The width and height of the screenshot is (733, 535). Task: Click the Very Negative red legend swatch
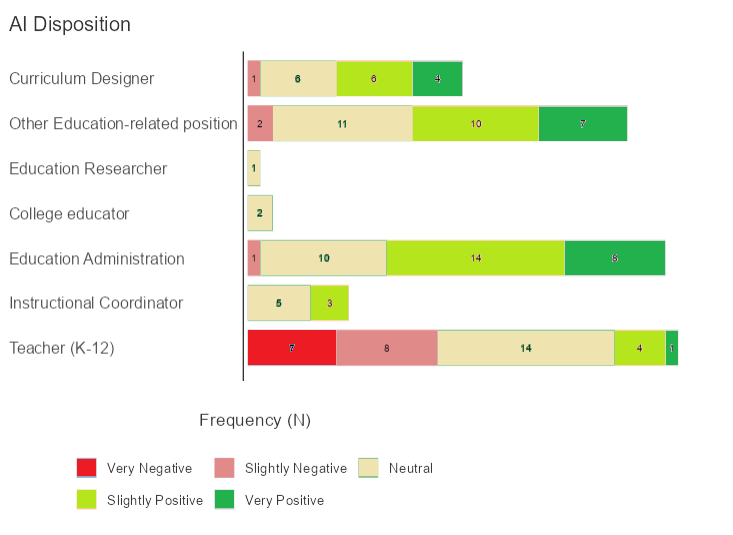click(87, 468)
